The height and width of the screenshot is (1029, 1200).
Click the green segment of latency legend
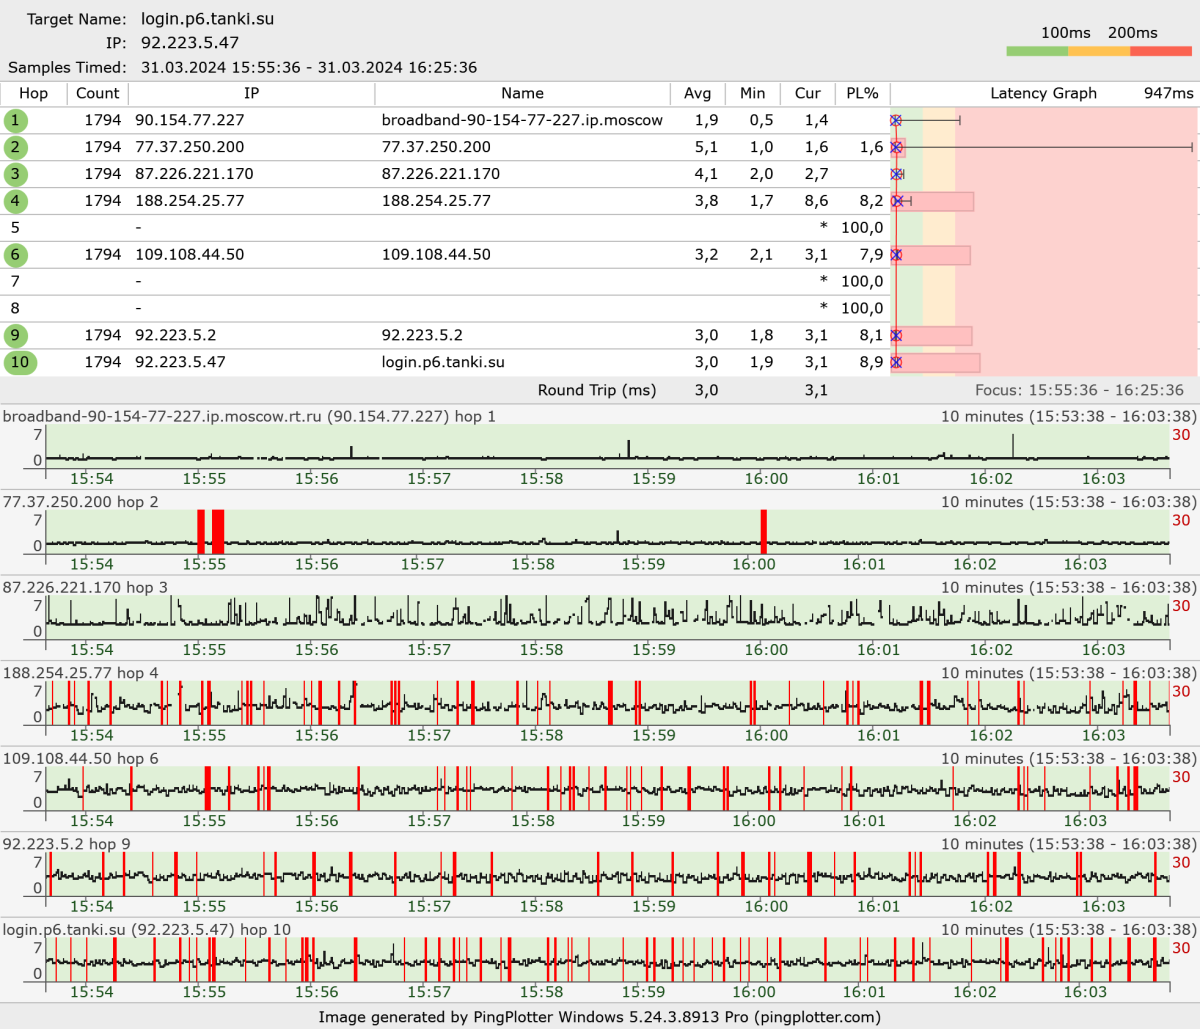1037,51
